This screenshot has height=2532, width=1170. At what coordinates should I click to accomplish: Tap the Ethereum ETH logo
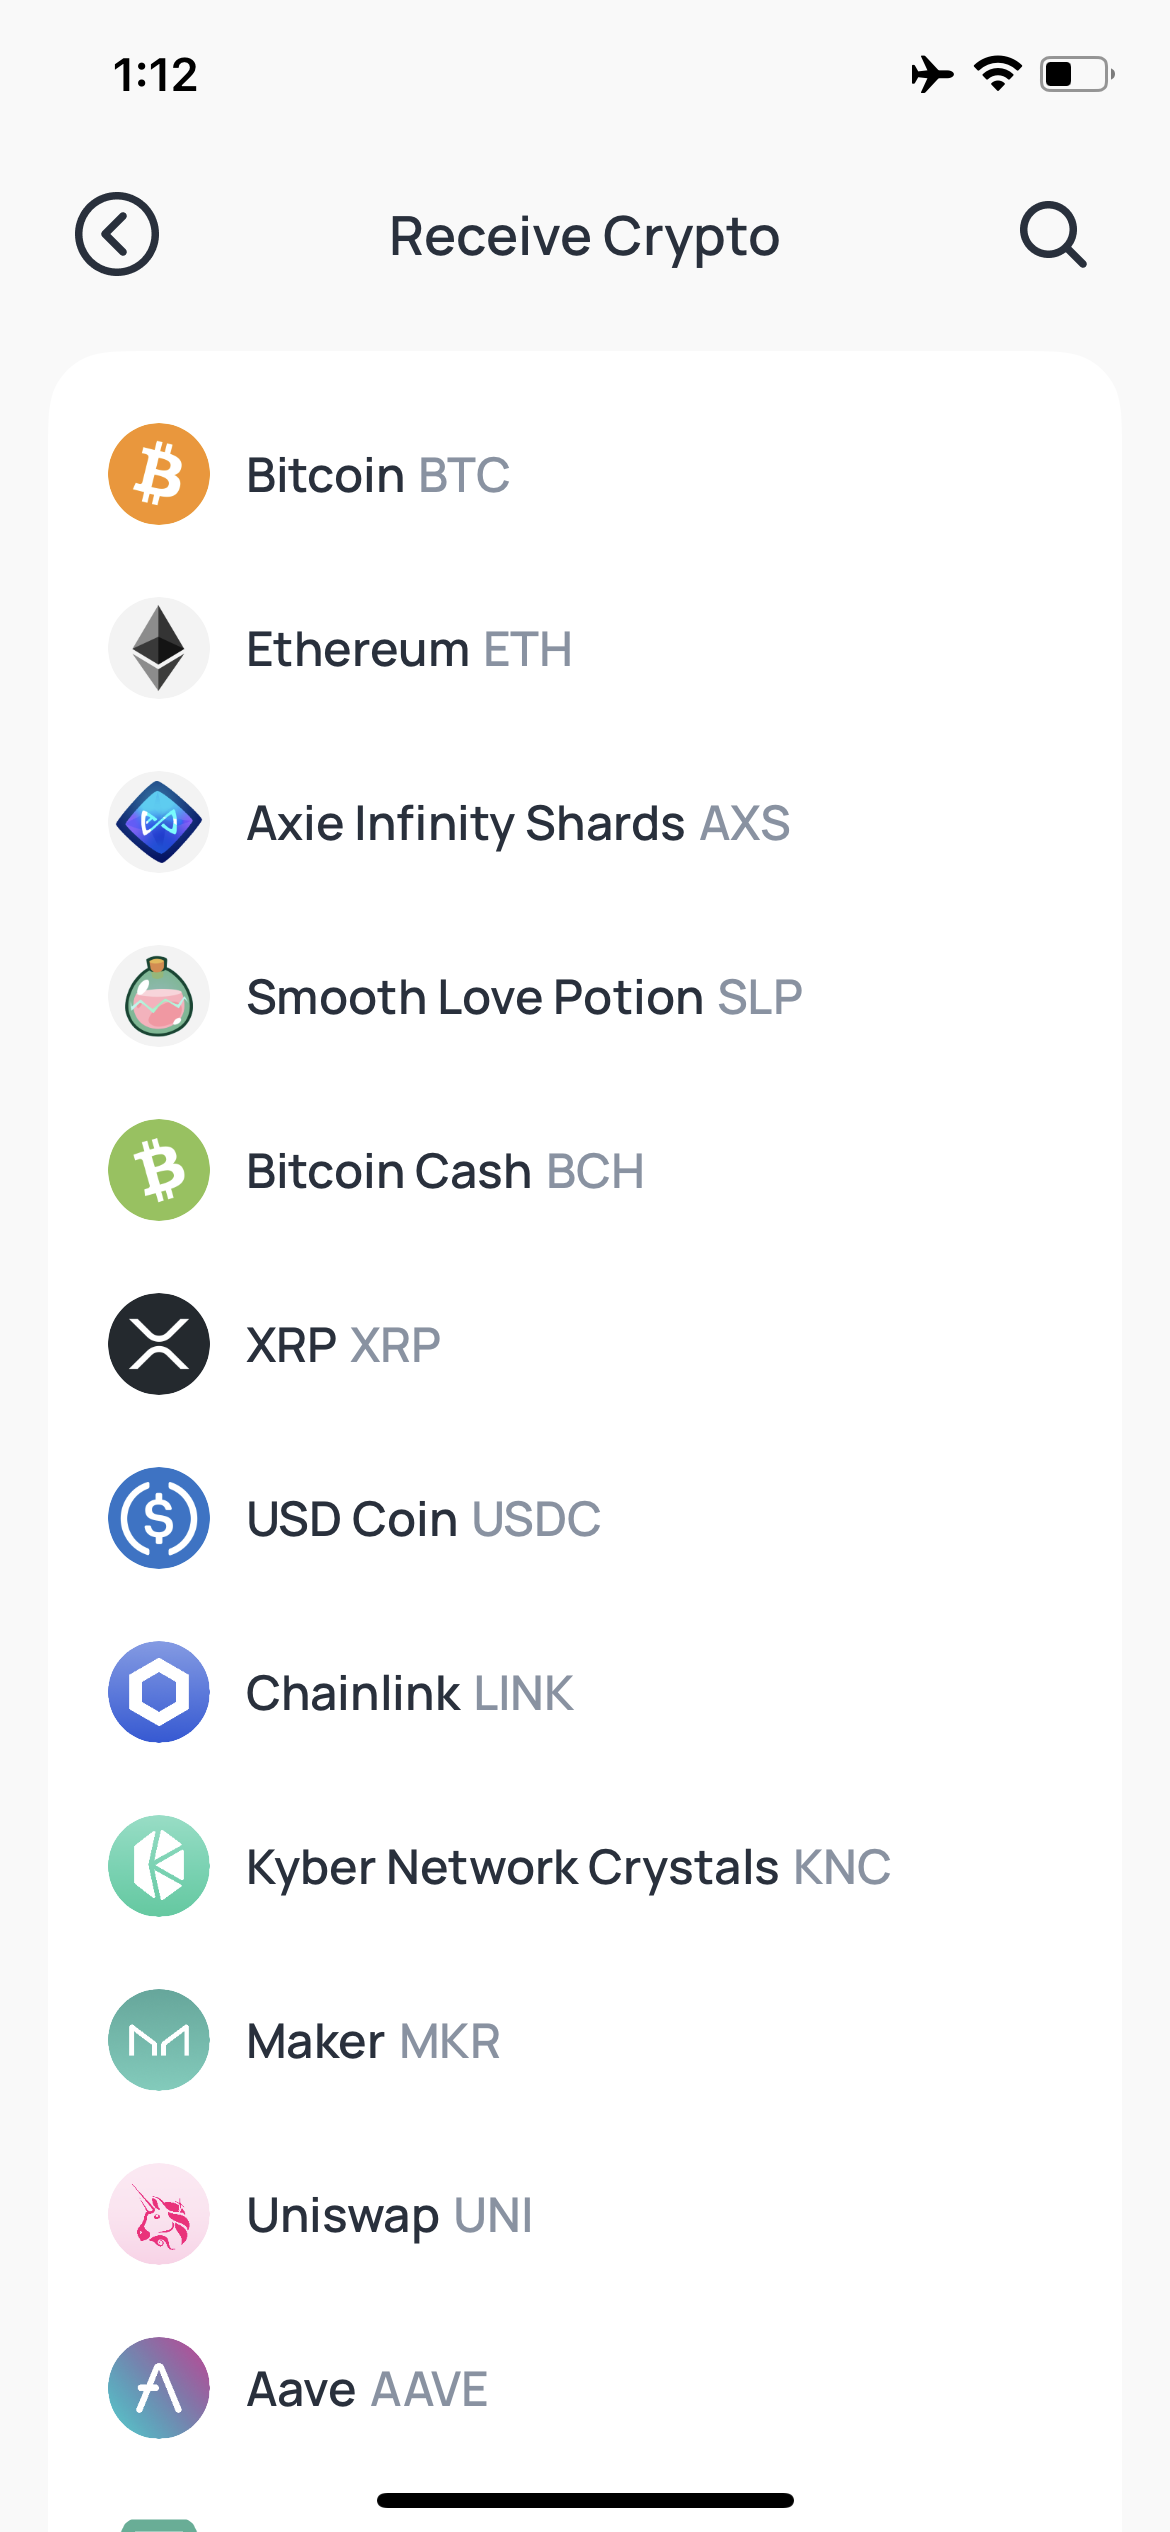click(158, 648)
